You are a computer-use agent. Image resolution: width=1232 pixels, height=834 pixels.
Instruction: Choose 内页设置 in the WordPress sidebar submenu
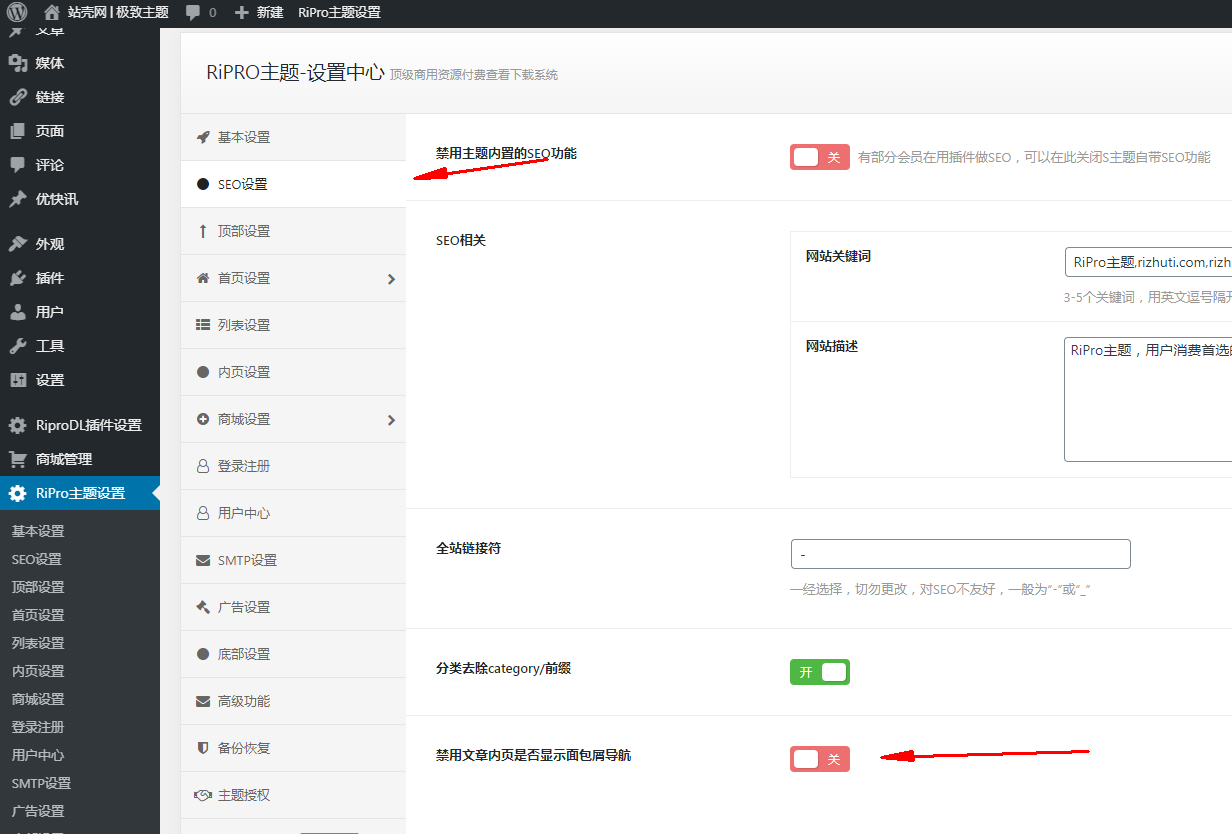[x=38, y=671]
